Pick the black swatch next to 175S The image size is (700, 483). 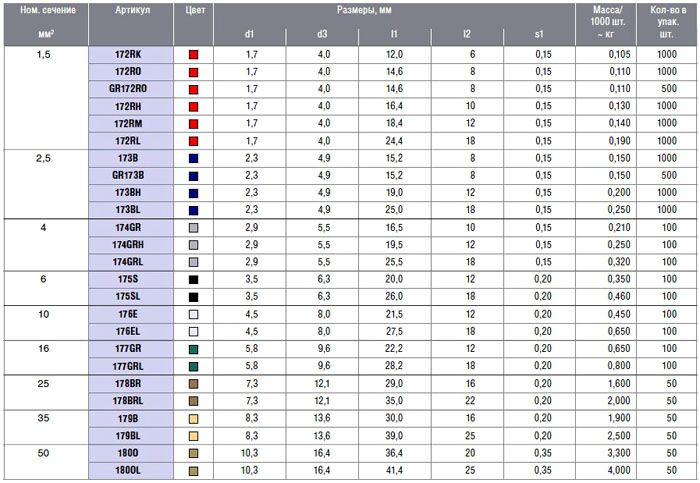point(194,280)
